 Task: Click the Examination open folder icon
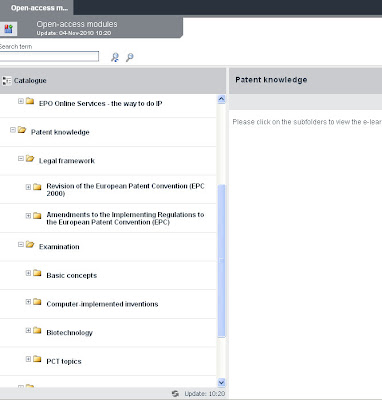[30, 244]
